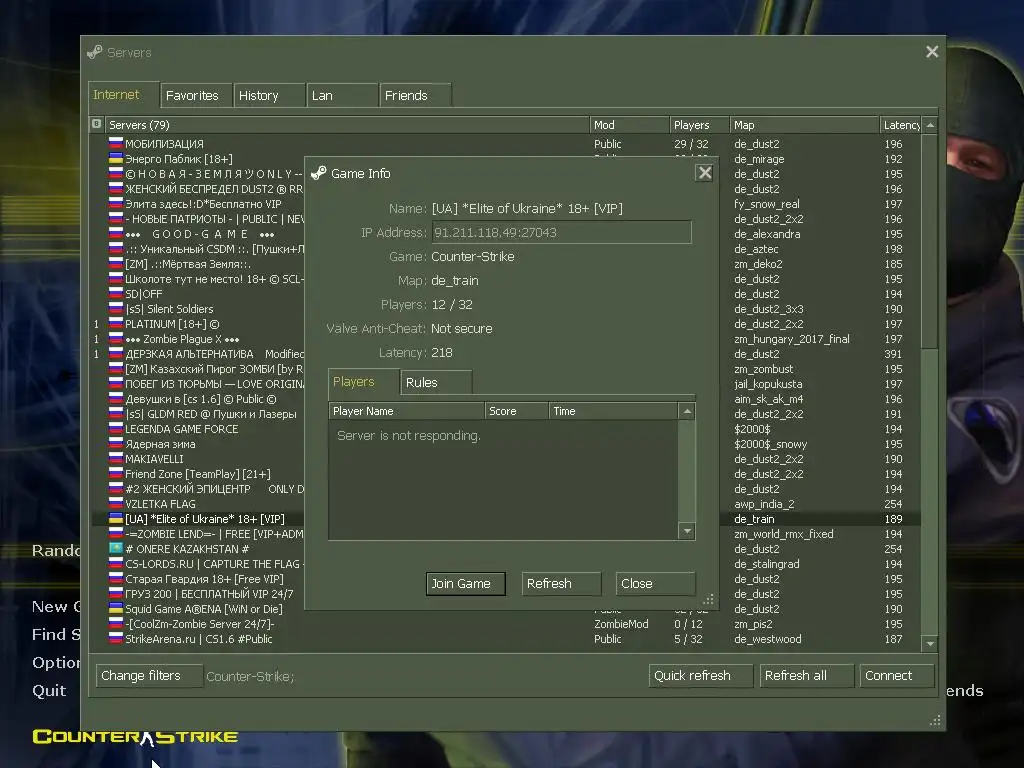Viewport: 1024px width, 768px height.
Task: Sort player list by Score header
Action: click(517, 411)
